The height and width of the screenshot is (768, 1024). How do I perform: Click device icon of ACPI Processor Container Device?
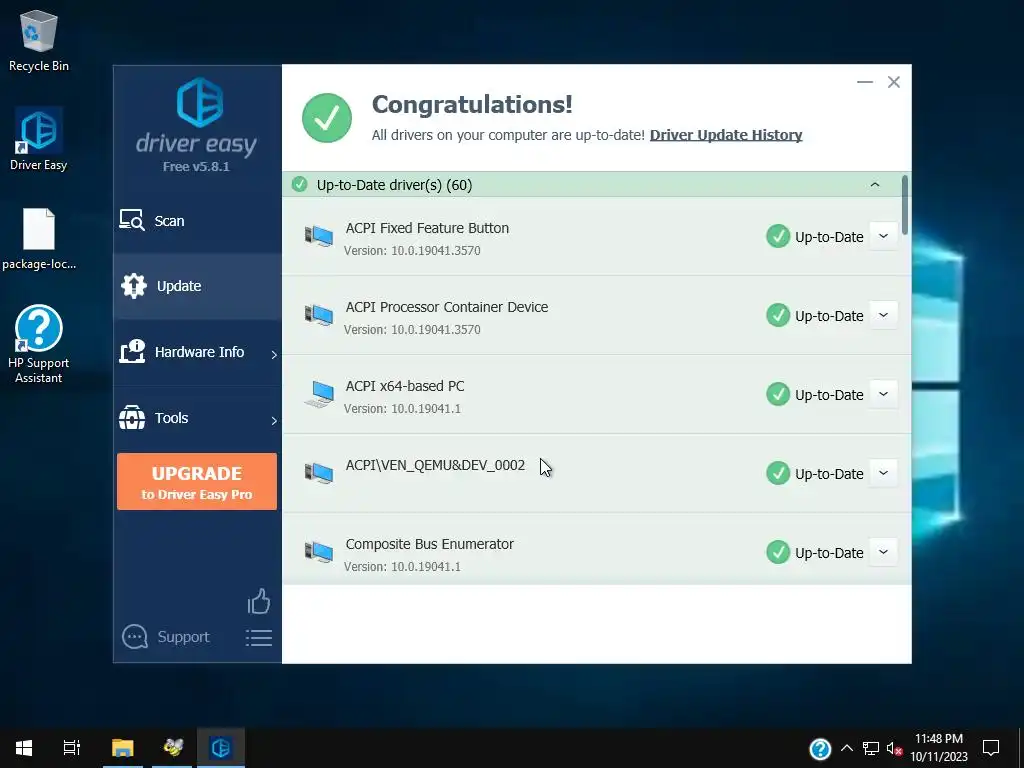click(319, 315)
